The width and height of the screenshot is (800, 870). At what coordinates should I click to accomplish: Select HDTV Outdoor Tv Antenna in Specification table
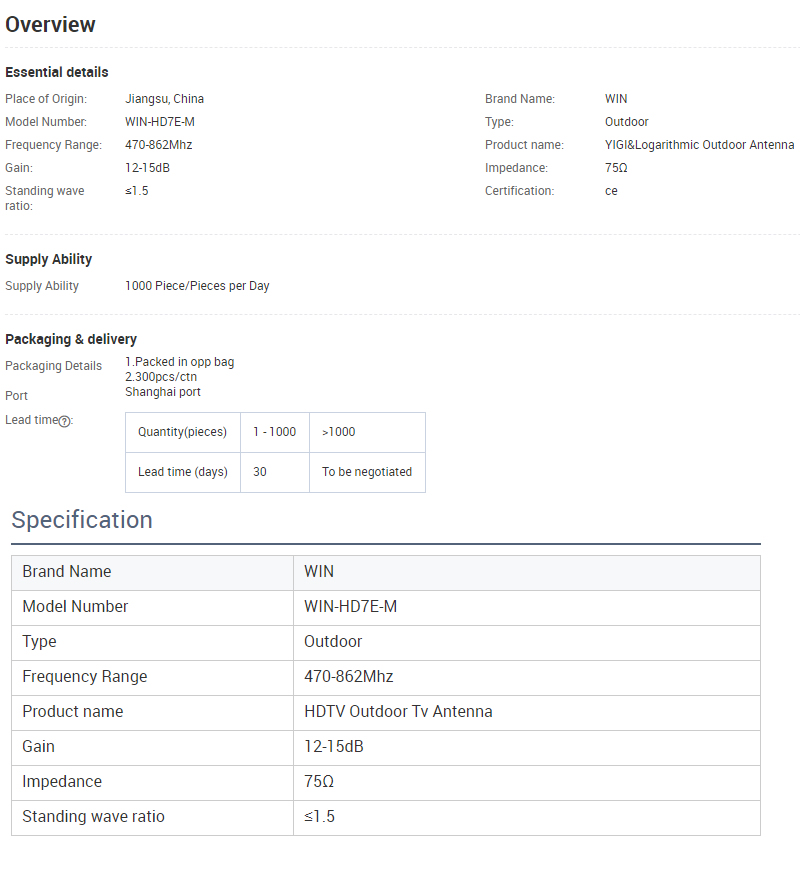398,711
